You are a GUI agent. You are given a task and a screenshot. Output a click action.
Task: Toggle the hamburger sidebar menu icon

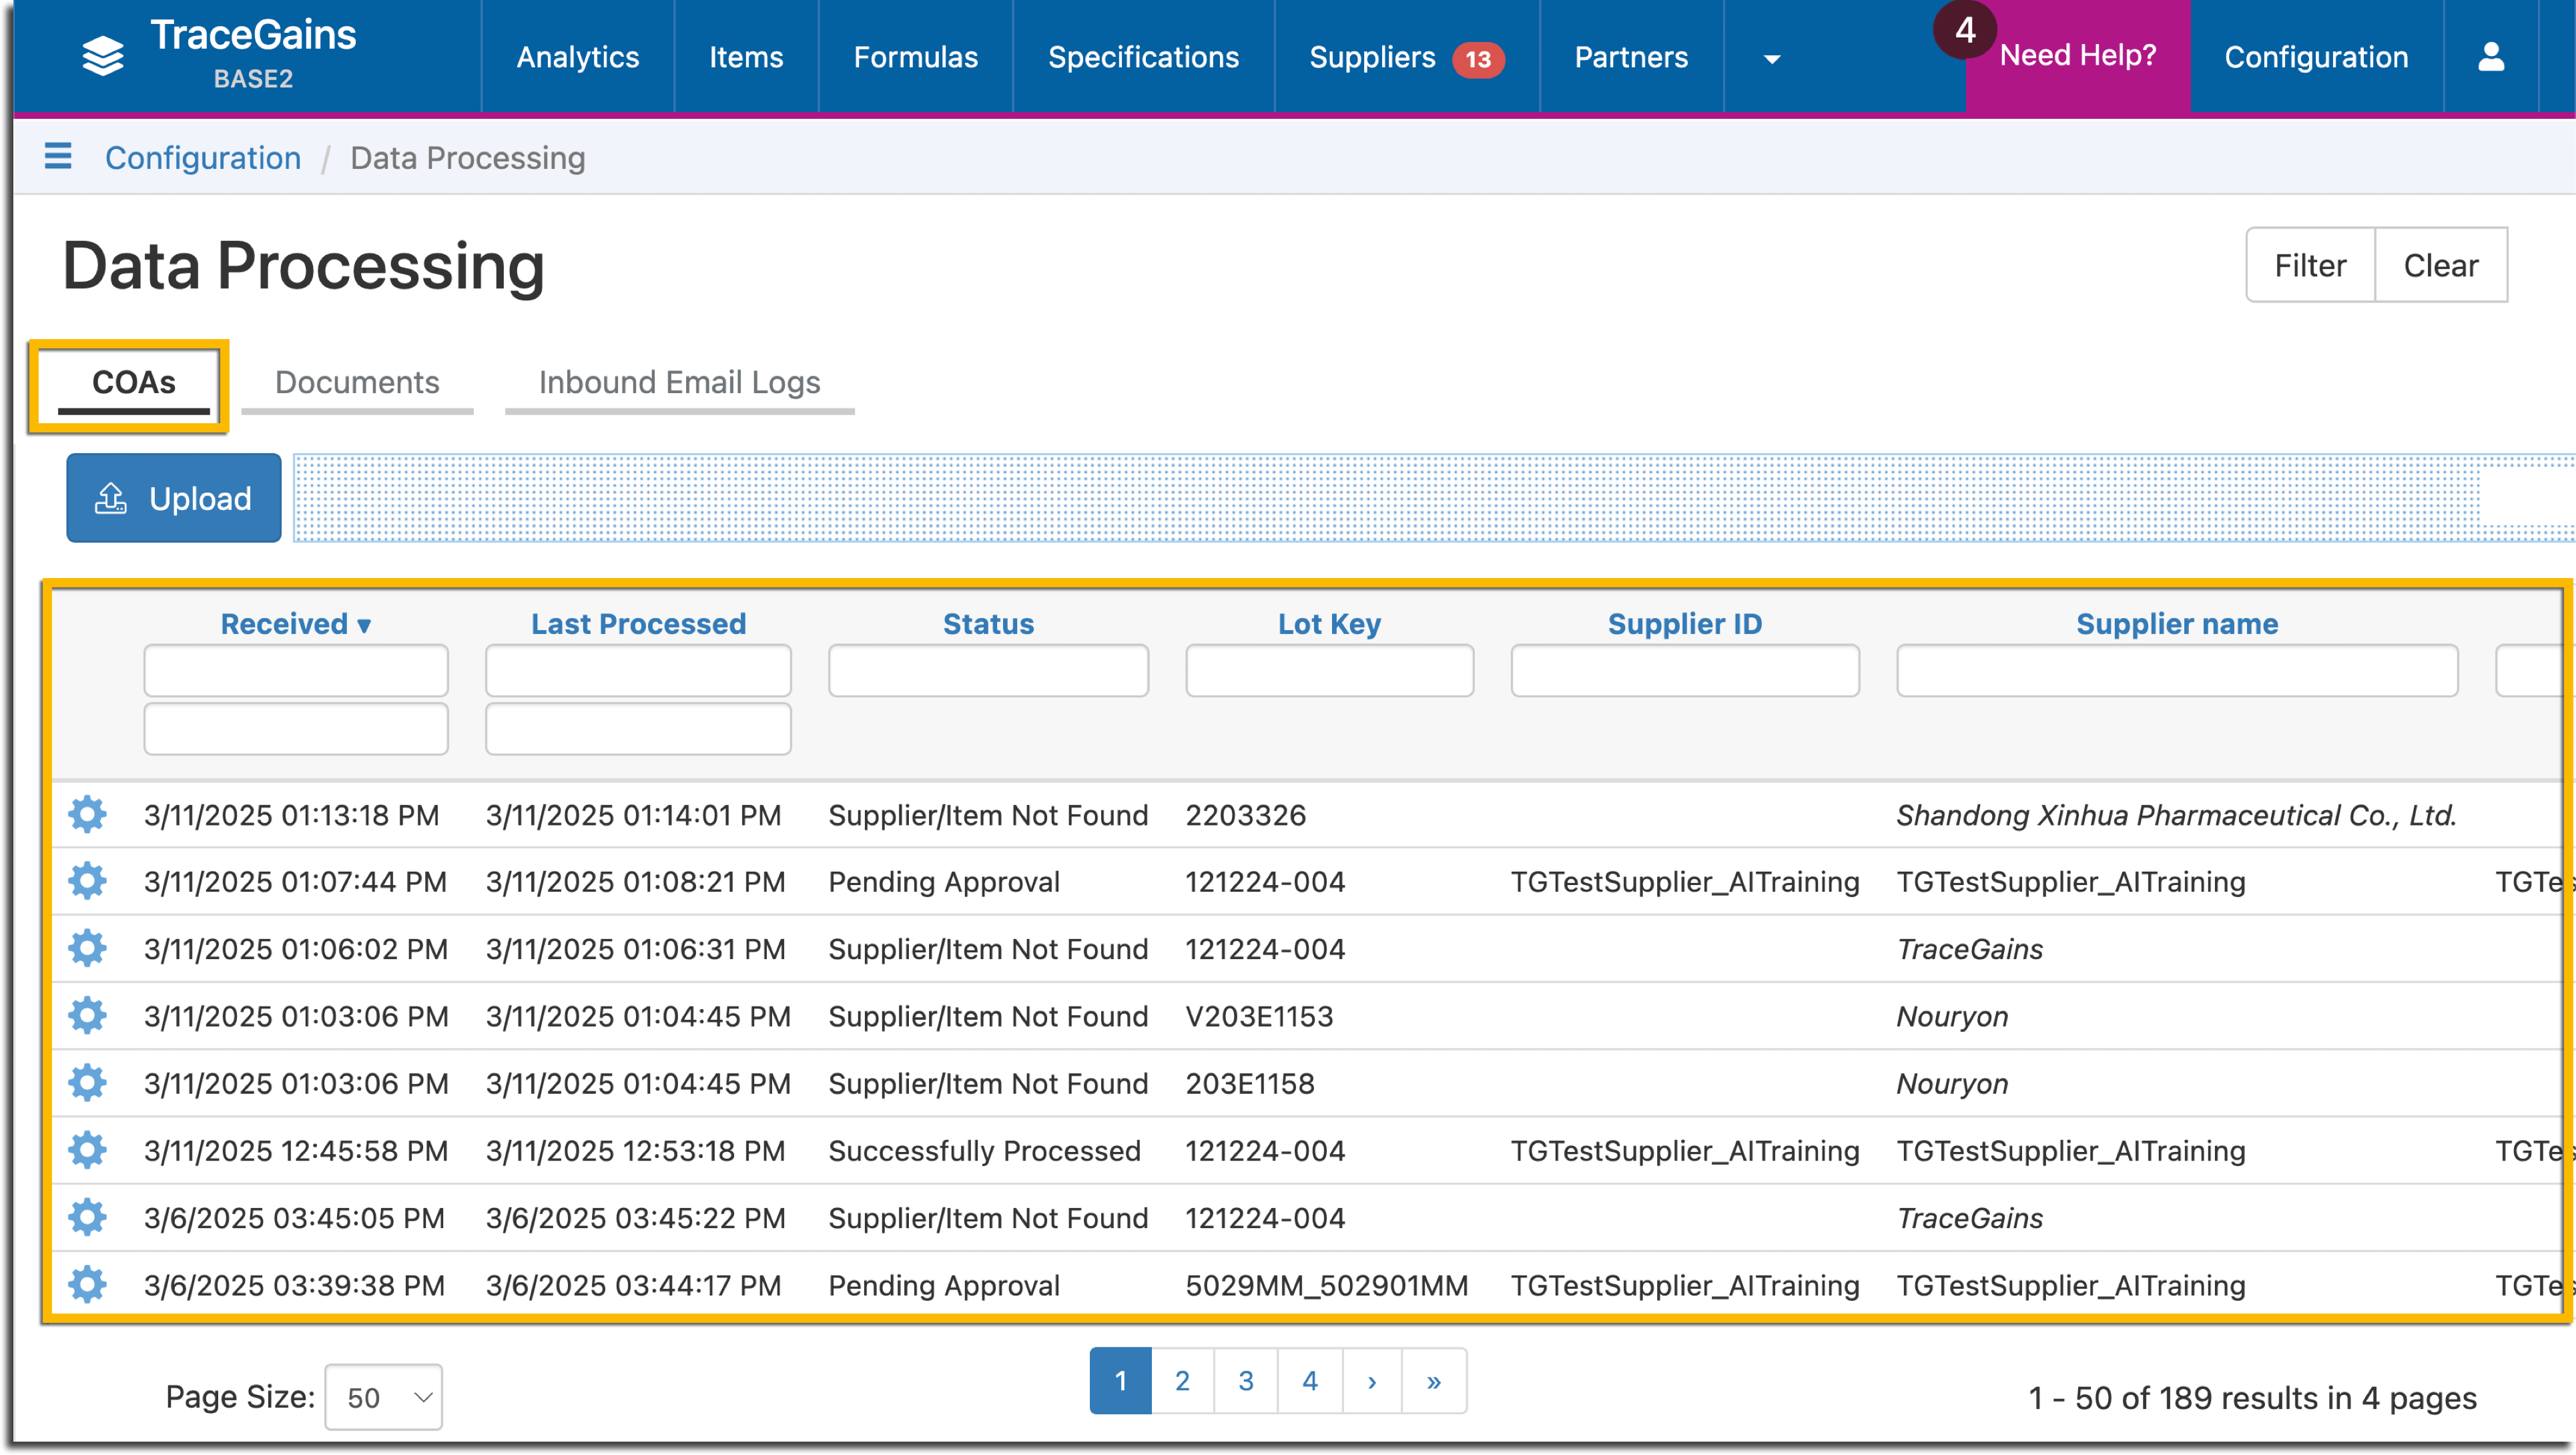[58, 156]
